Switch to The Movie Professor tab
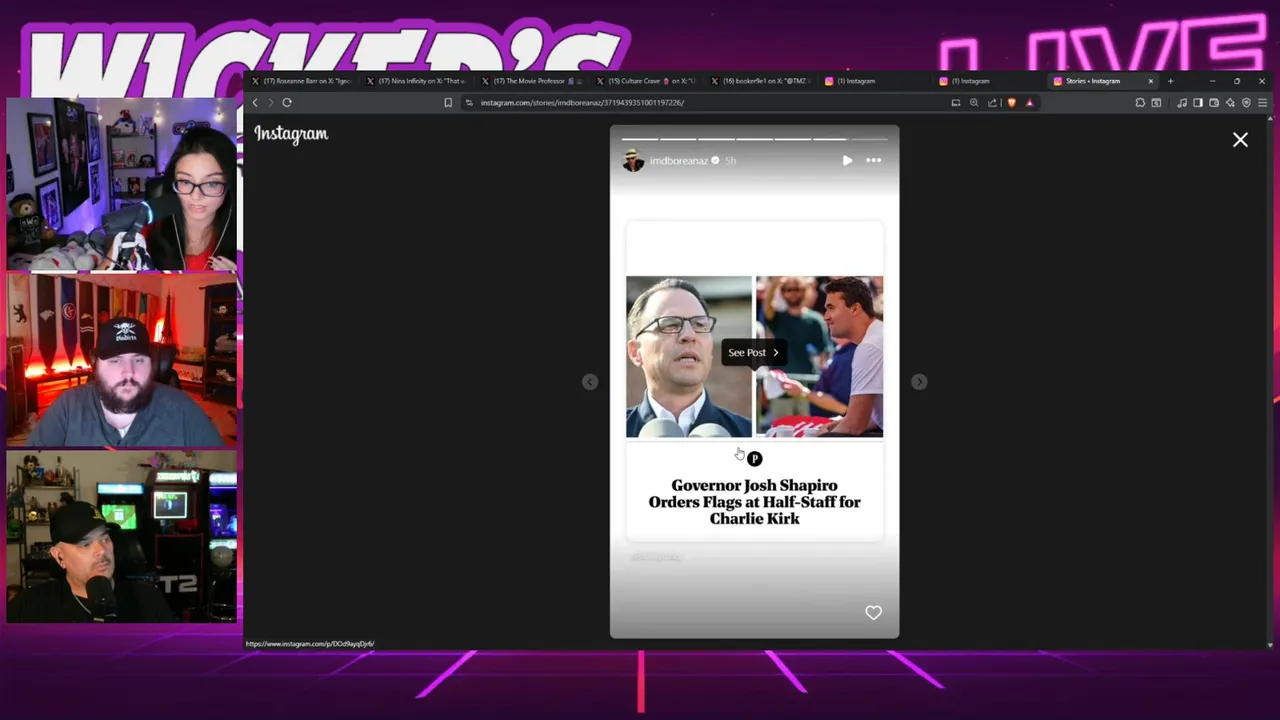The width and height of the screenshot is (1280, 720). pos(532,81)
